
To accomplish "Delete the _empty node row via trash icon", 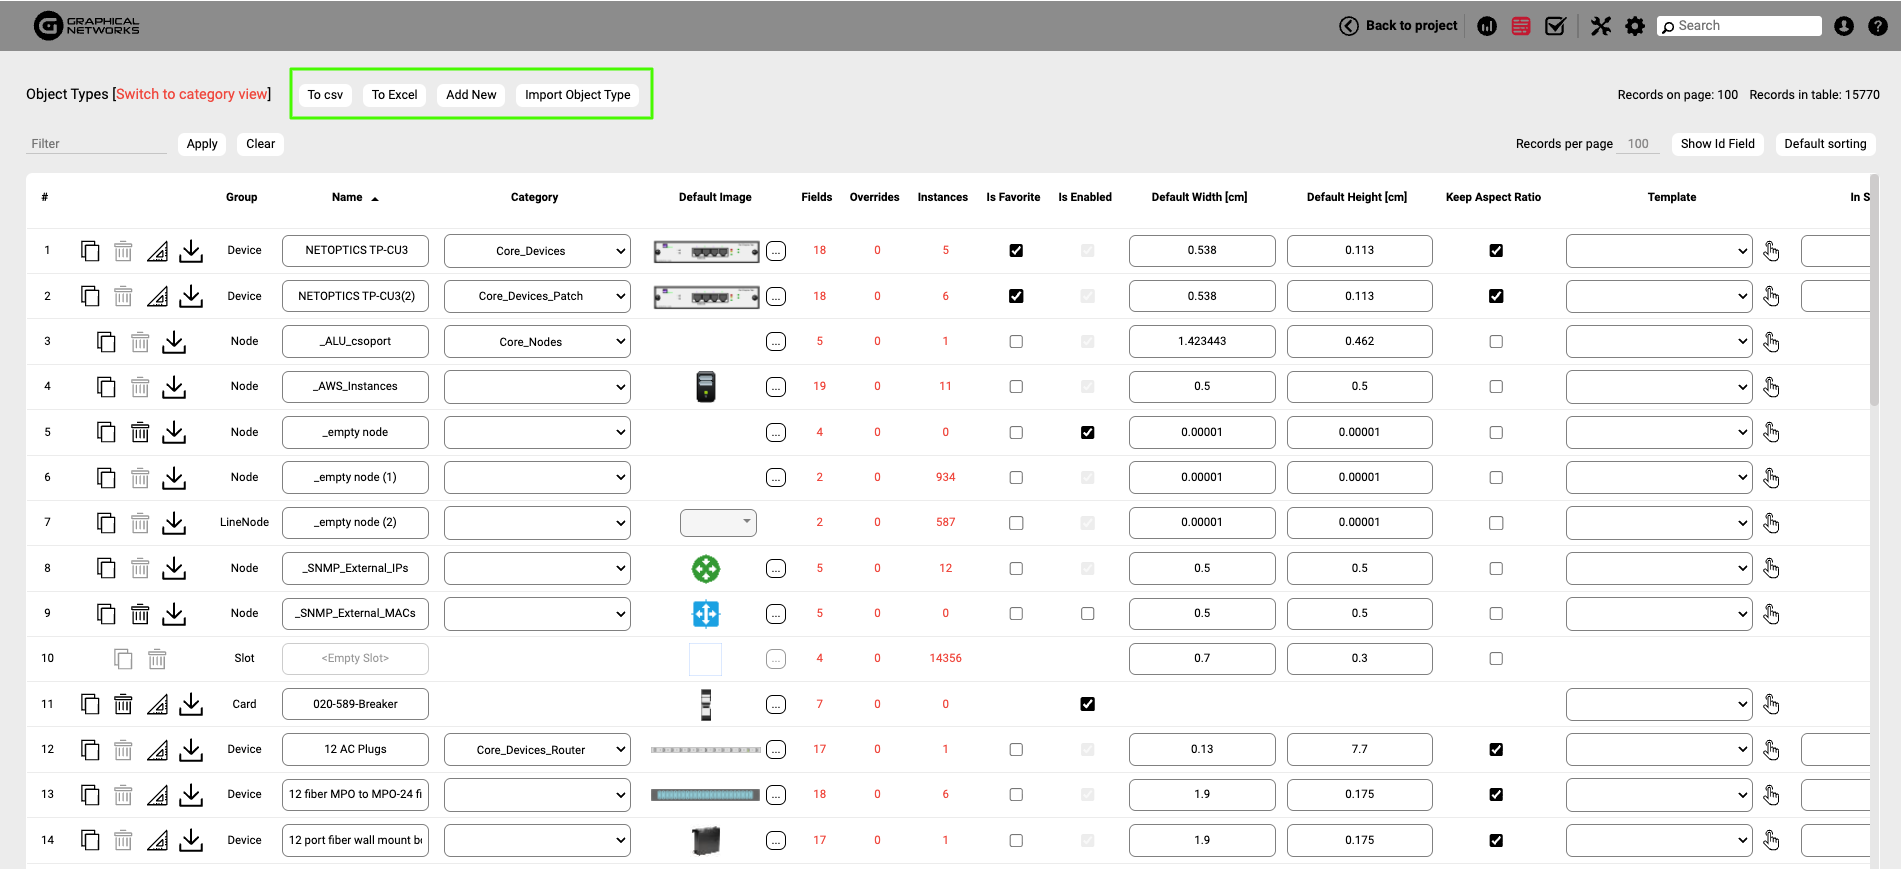I will (x=140, y=433).
